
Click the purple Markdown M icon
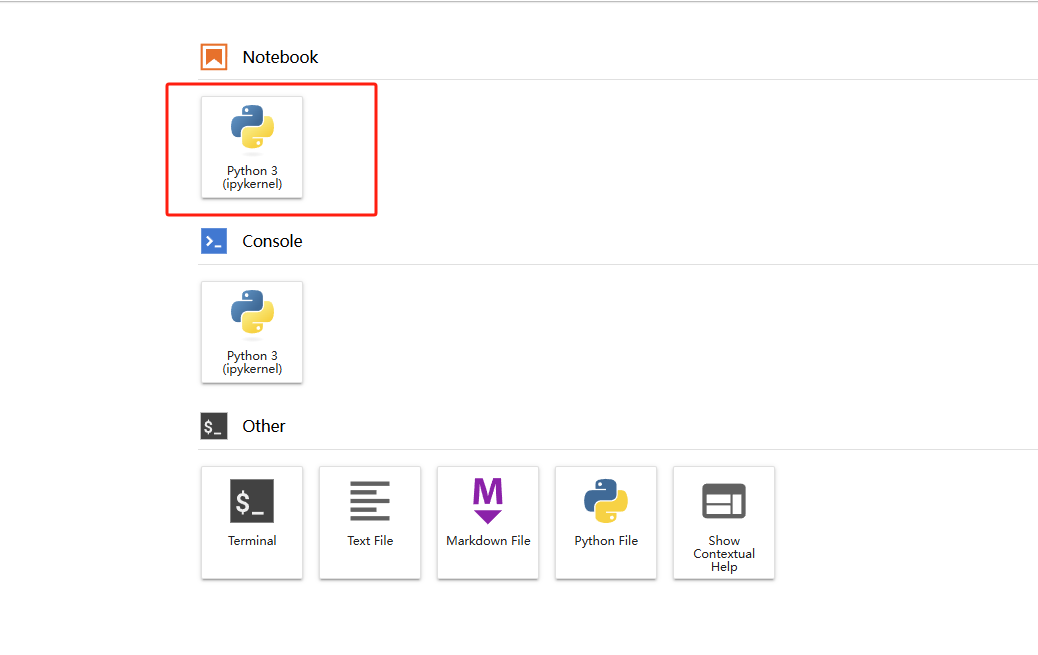(x=488, y=500)
